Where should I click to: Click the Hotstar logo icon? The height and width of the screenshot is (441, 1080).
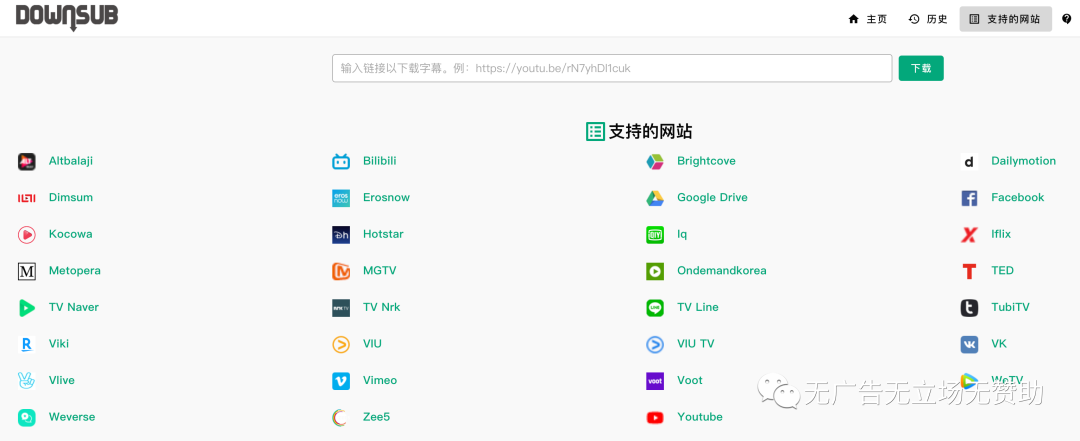pos(341,234)
